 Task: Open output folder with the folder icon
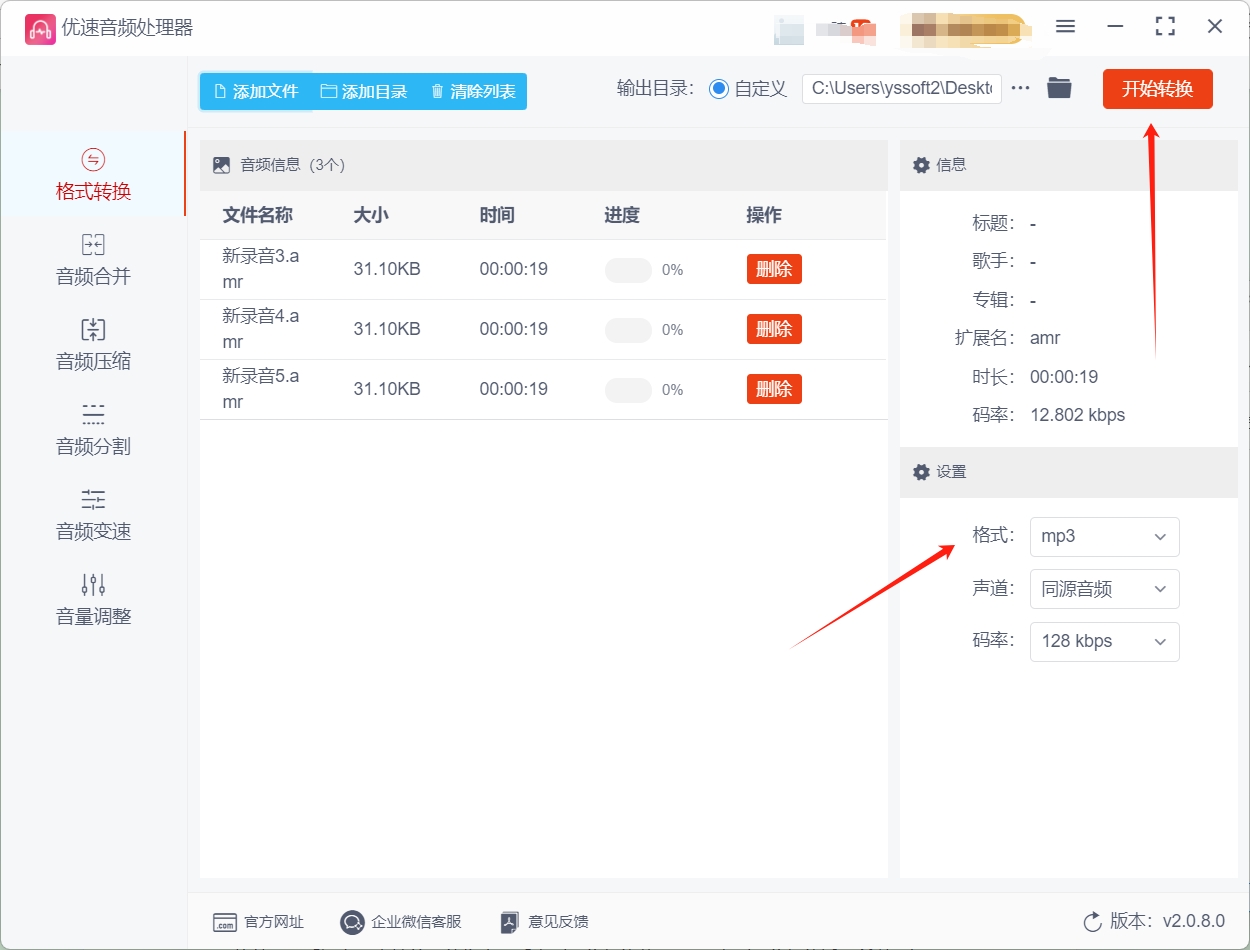(1059, 88)
